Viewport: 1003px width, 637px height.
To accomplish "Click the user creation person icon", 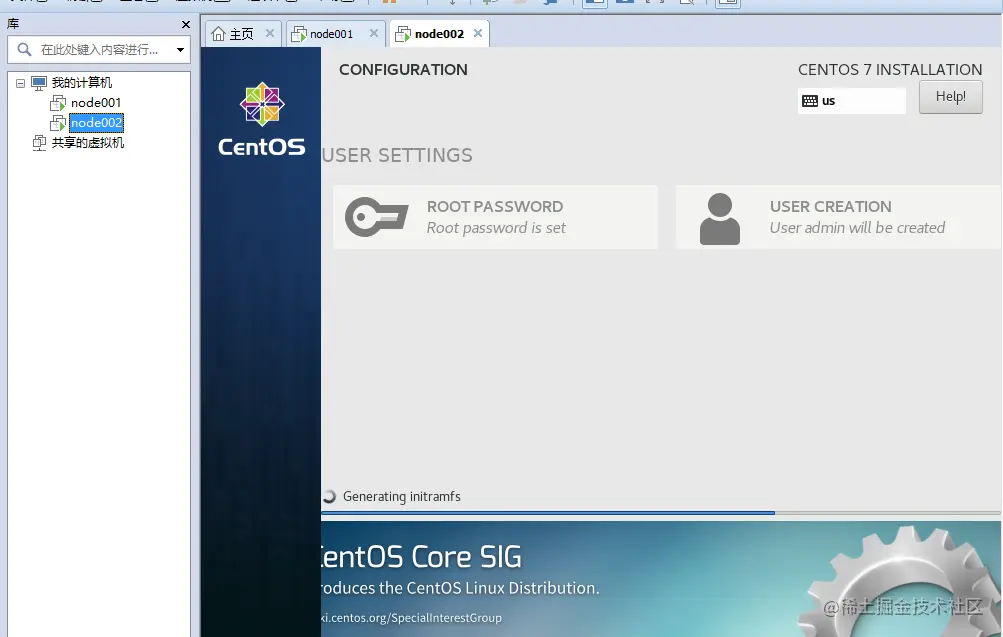I will pyautogui.click(x=720, y=219).
